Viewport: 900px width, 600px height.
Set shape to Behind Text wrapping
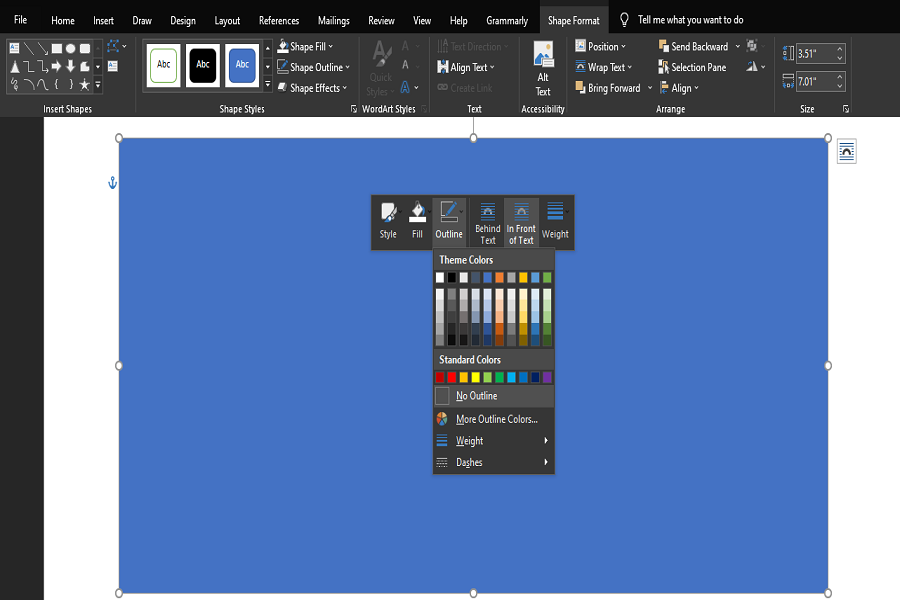click(487, 221)
